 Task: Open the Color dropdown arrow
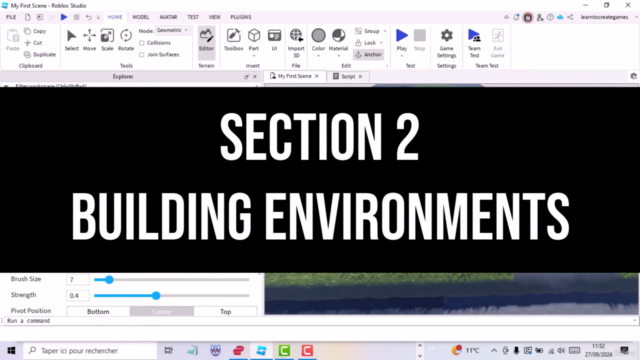pos(318,56)
